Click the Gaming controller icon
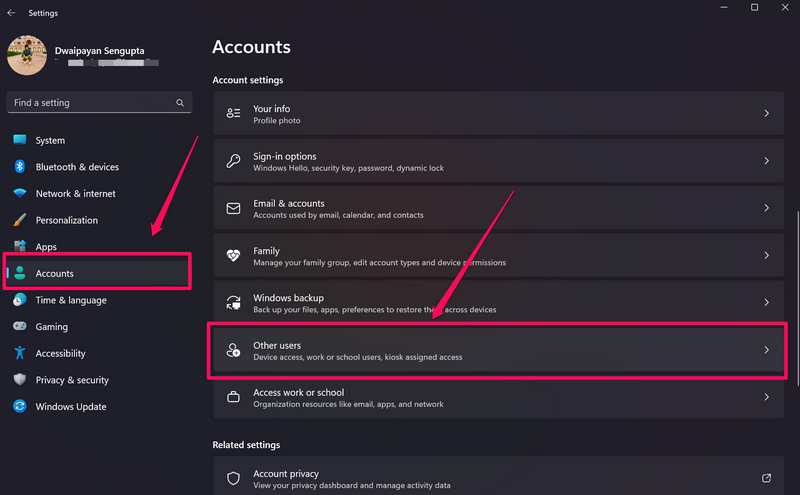Image resolution: width=800 pixels, height=495 pixels. click(20, 327)
